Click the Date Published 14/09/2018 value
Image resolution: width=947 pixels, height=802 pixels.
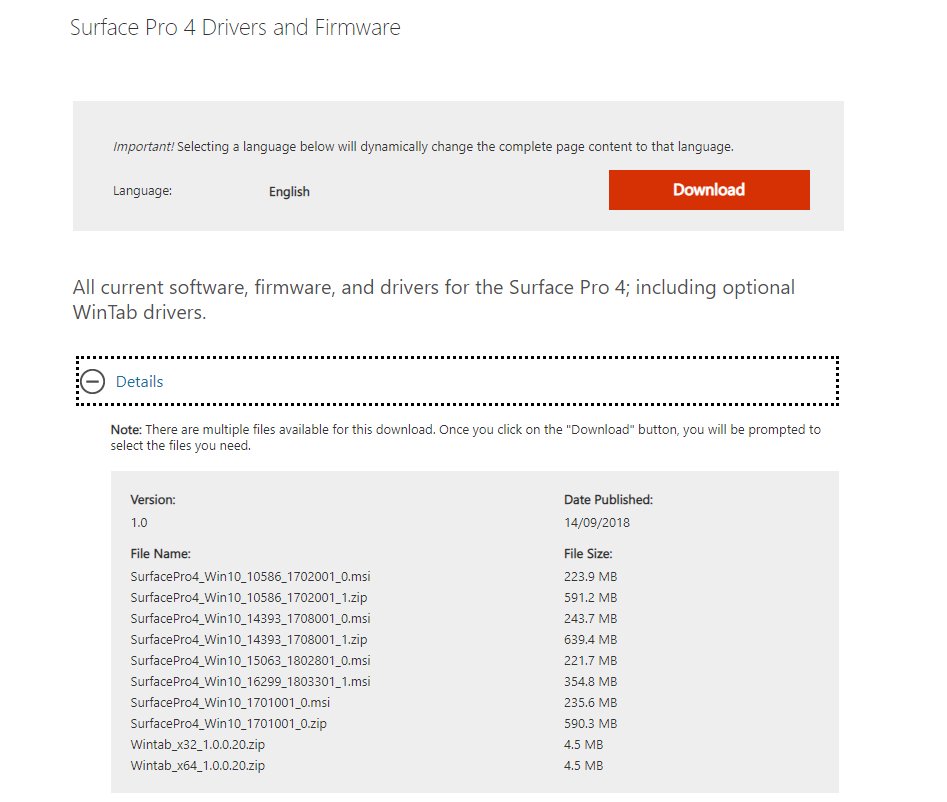pos(598,521)
